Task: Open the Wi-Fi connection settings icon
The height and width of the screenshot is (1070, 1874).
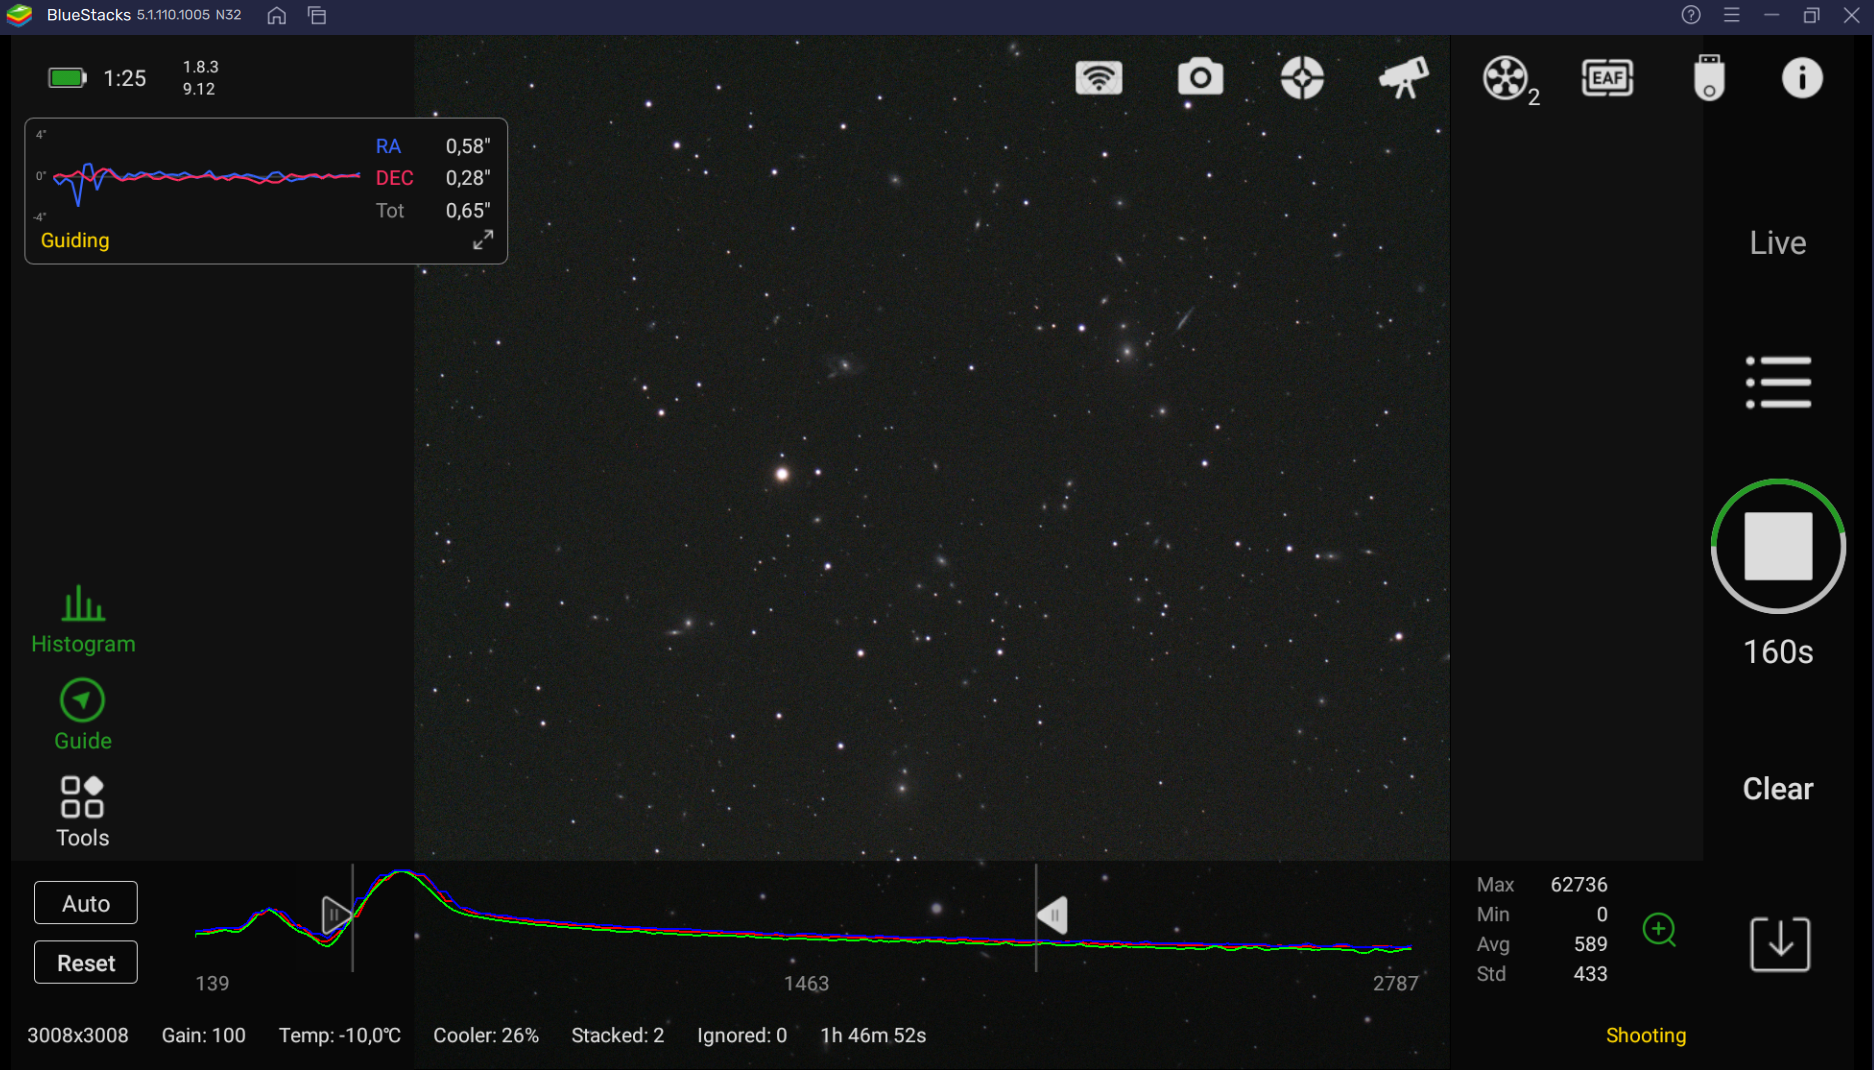Action: [x=1099, y=78]
